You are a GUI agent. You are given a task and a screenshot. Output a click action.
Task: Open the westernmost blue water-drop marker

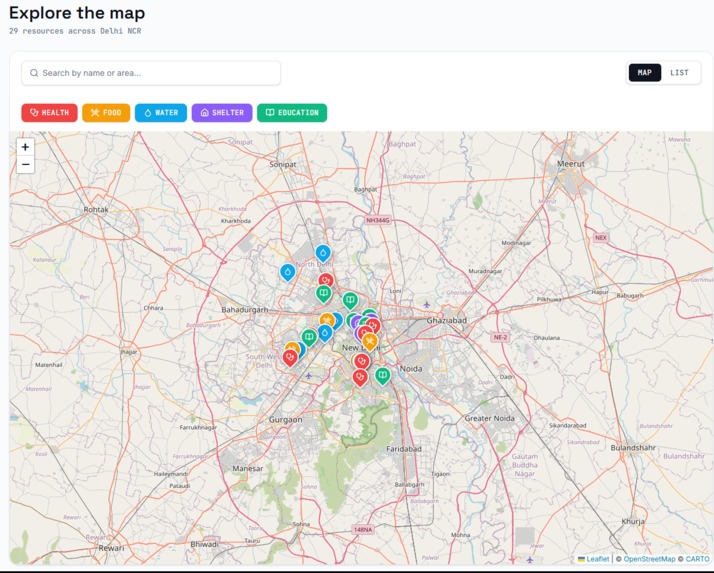pos(287,272)
